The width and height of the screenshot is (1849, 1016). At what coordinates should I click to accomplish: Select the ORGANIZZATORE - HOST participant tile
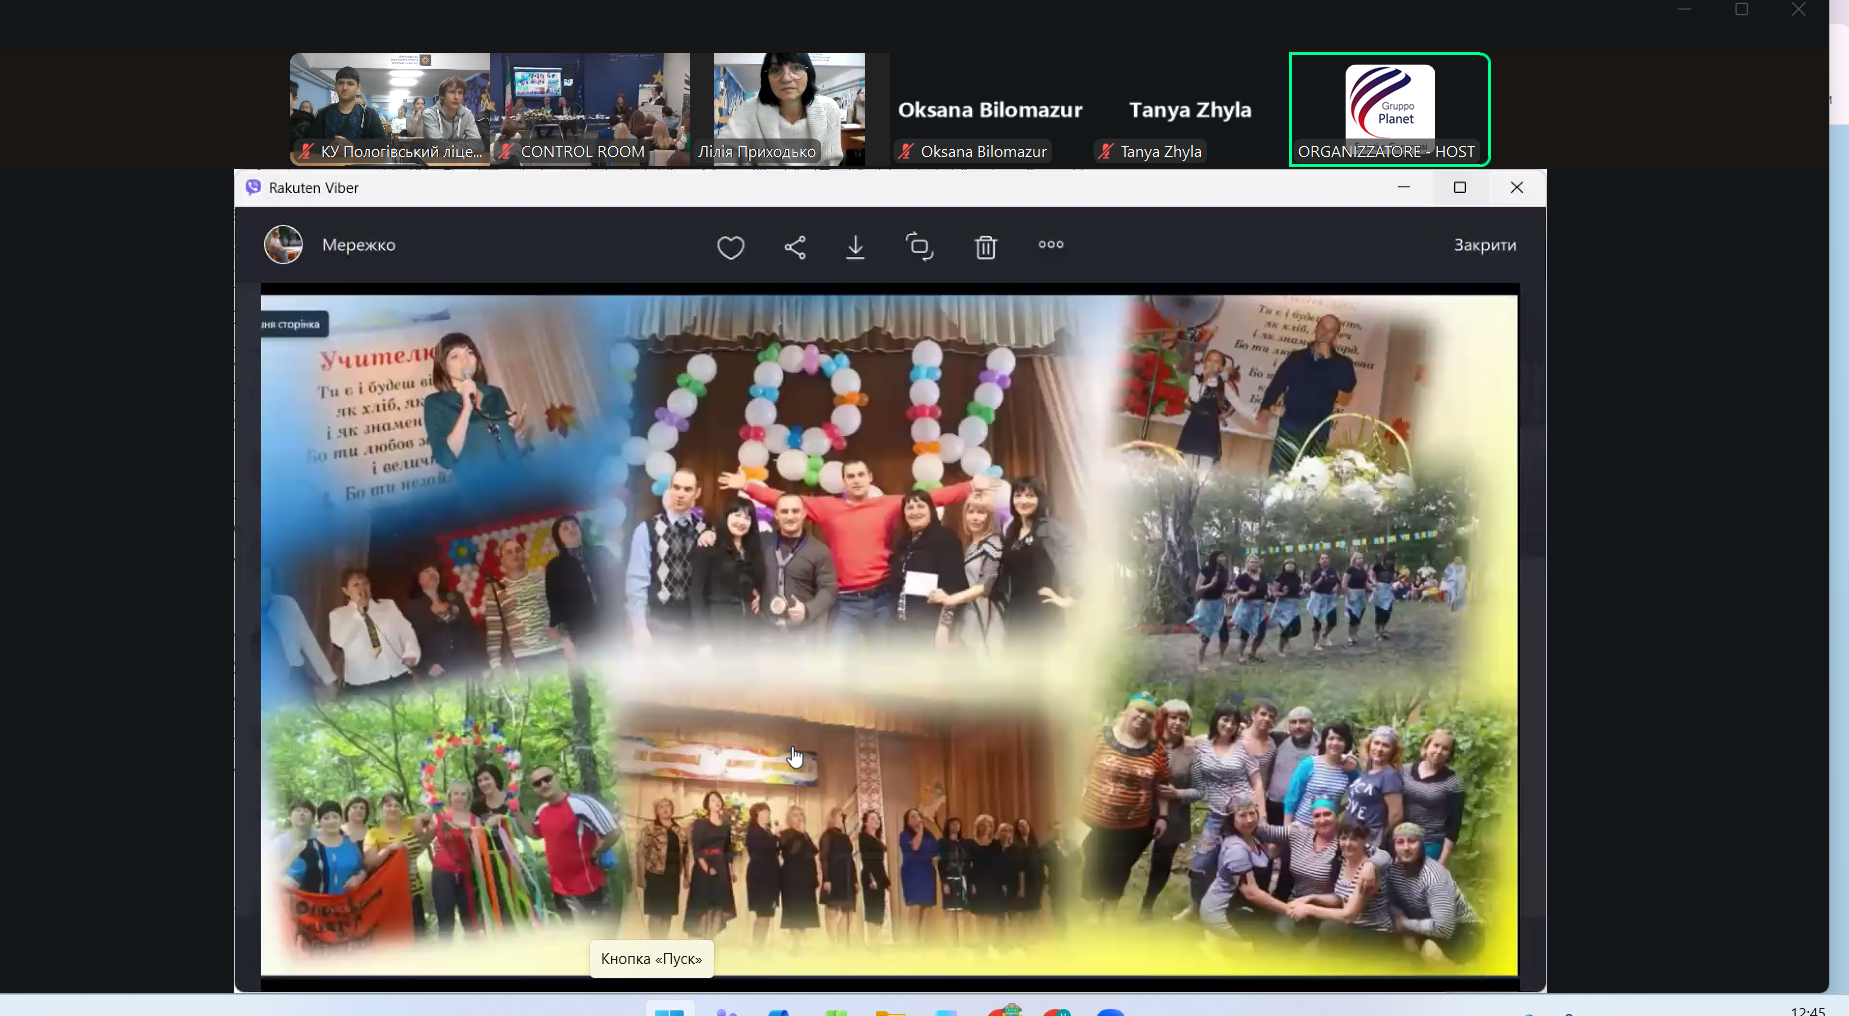pyautogui.click(x=1389, y=108)
